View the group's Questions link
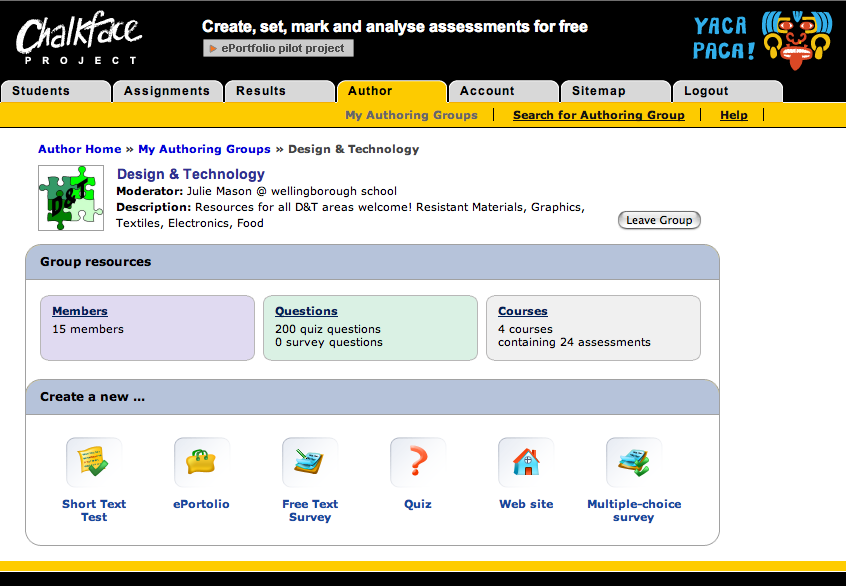 [306, 311]
